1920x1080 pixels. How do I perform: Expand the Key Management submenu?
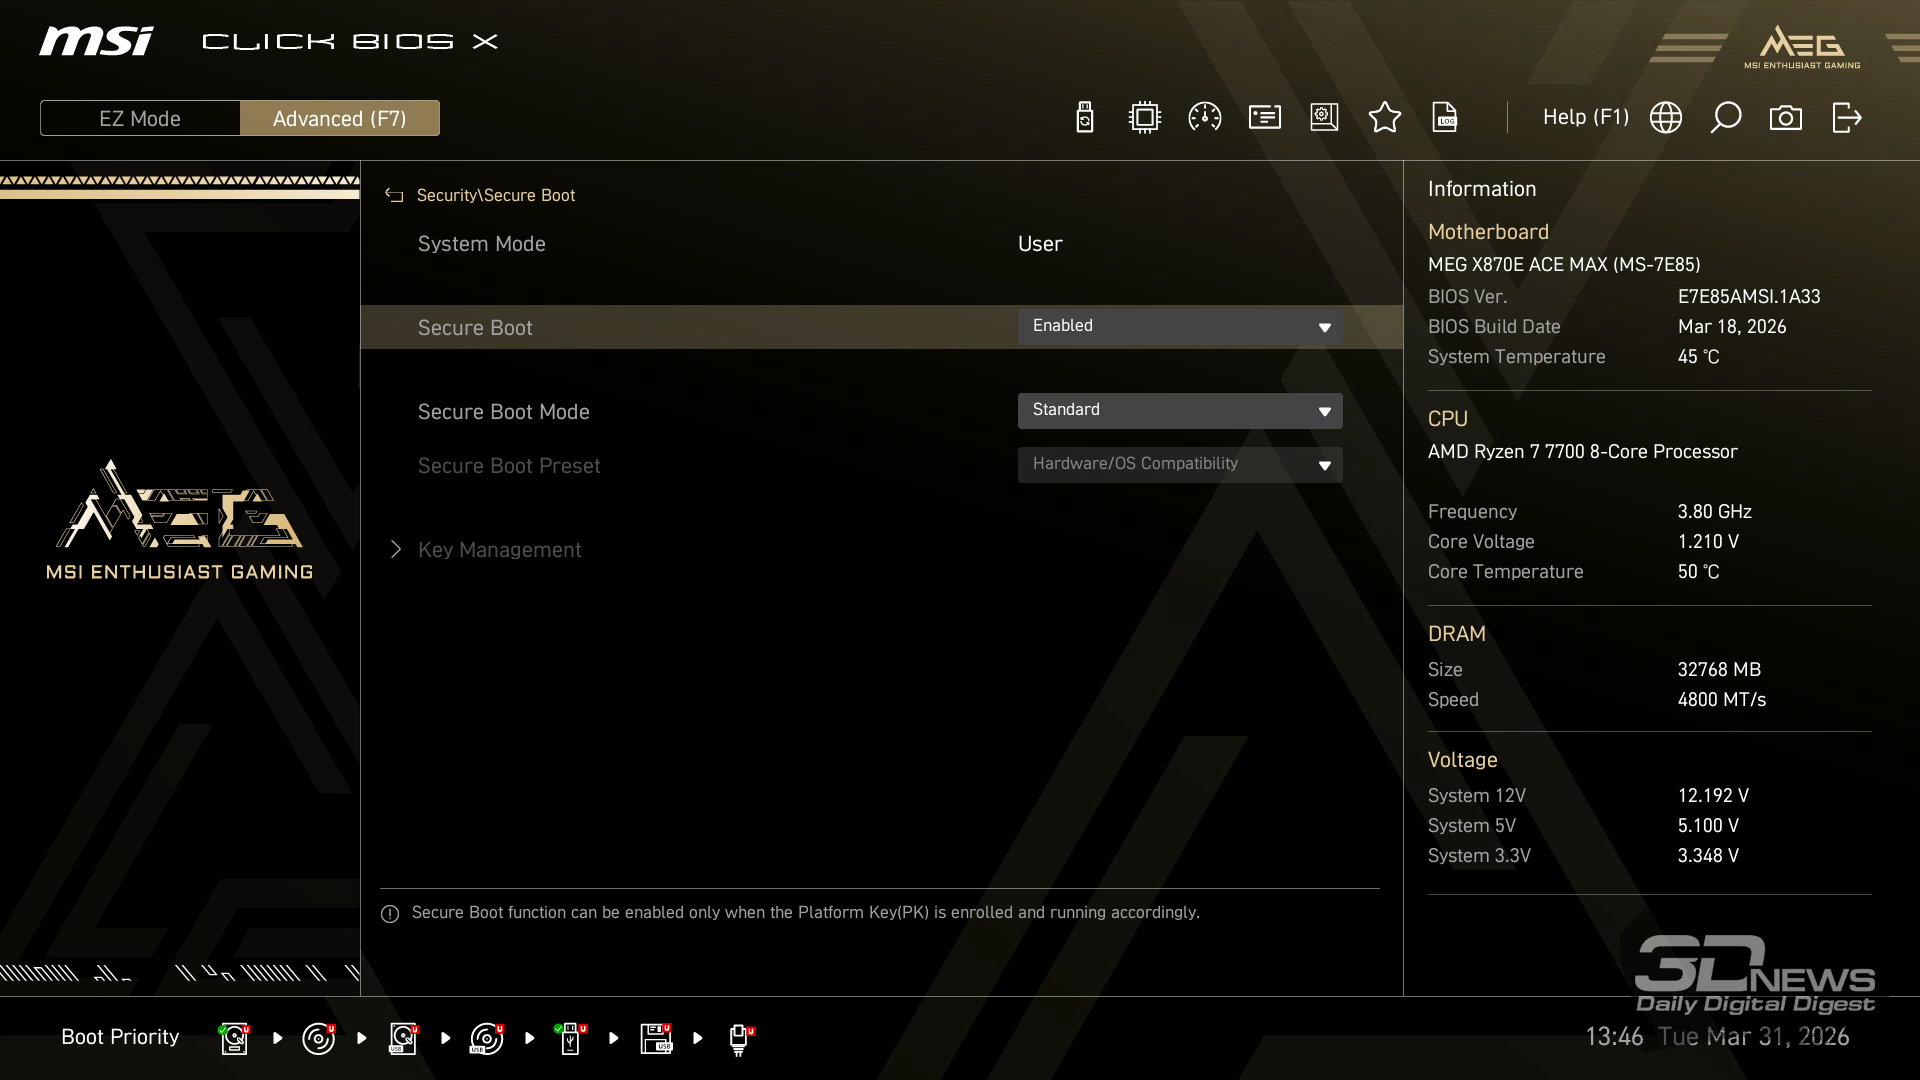tap(498, 550)
